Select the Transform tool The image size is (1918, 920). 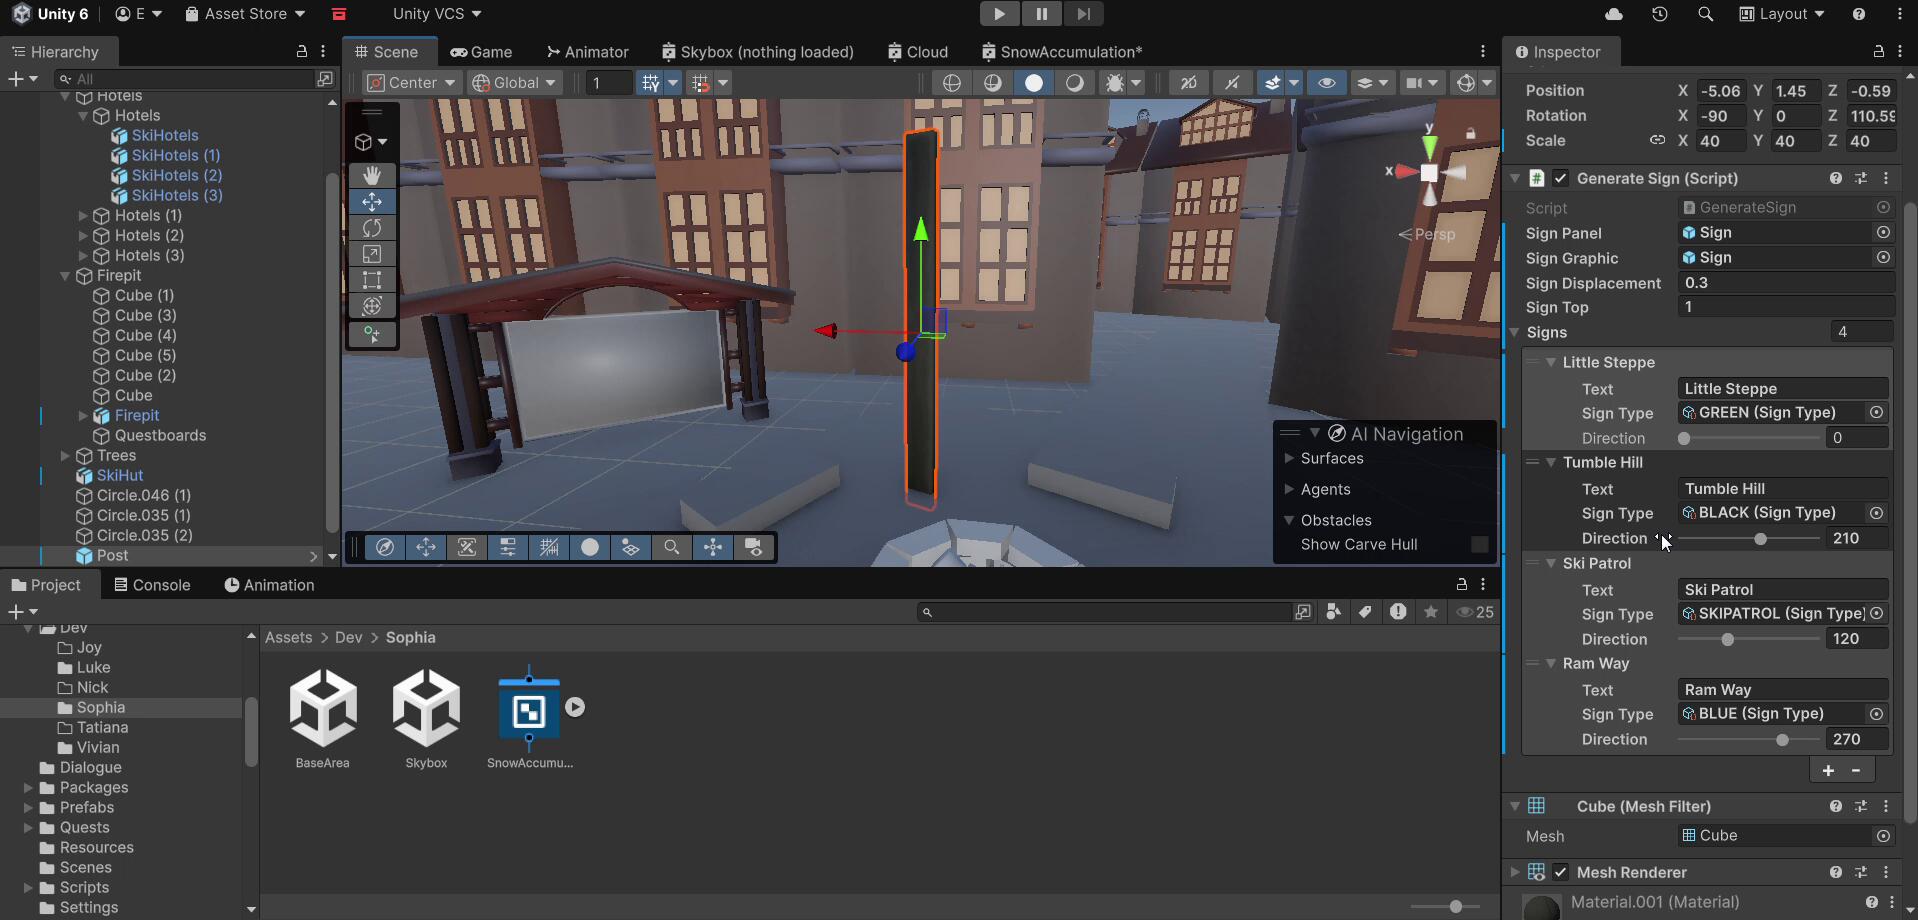[x=372, y=306]
